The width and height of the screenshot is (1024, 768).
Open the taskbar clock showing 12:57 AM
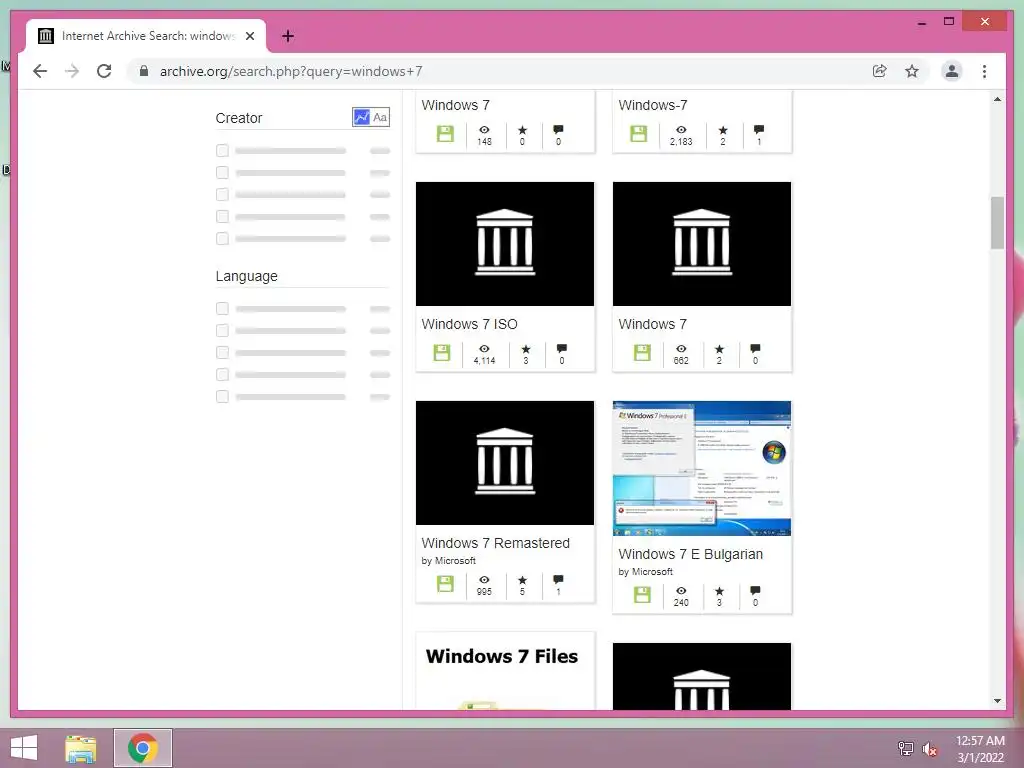[980, 749]
